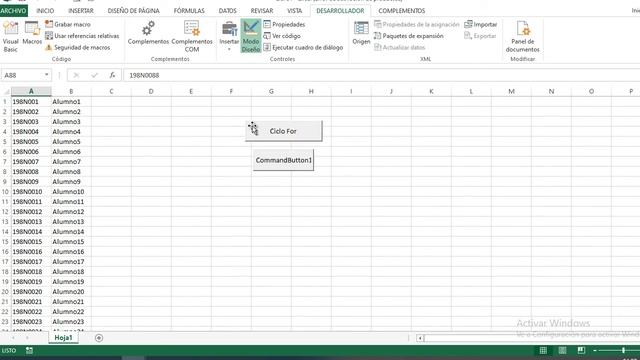Viewport: 640px width, 360px height.
Task: Select cell containing Alumno17
Action: pos(71,262)
